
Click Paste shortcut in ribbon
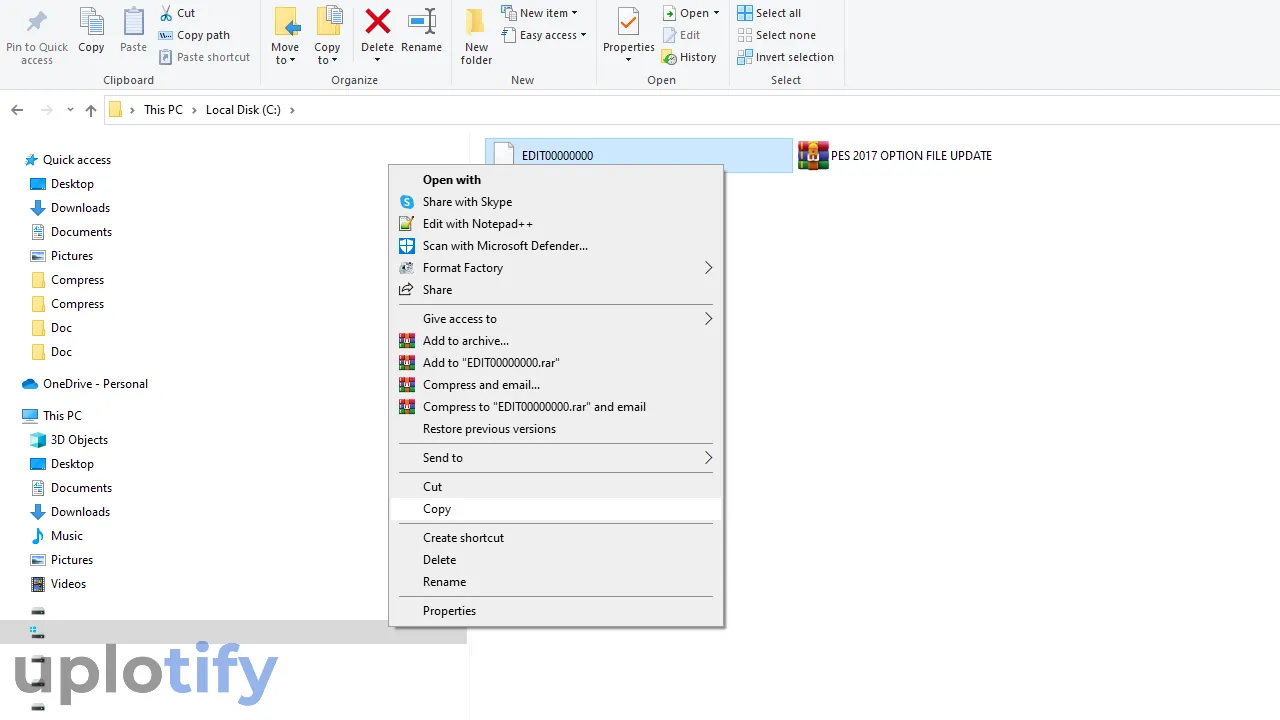[x=204, y=57]
